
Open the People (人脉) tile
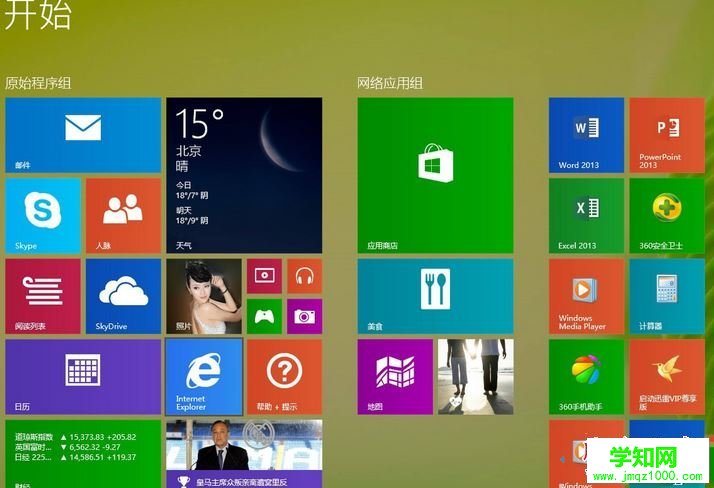(x=123, y=216)
